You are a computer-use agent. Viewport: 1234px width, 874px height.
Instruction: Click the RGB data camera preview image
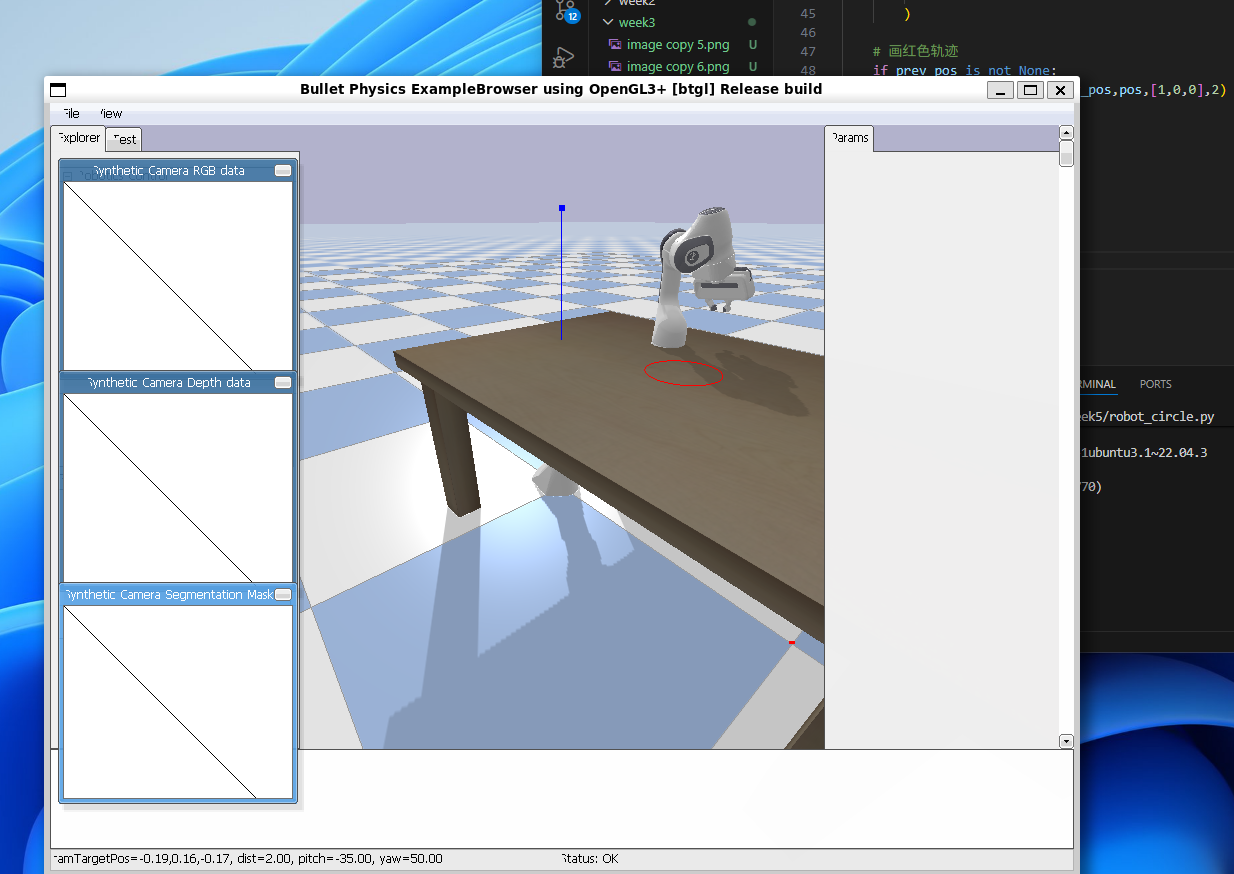pyautogui.click(x=178, y=276)
